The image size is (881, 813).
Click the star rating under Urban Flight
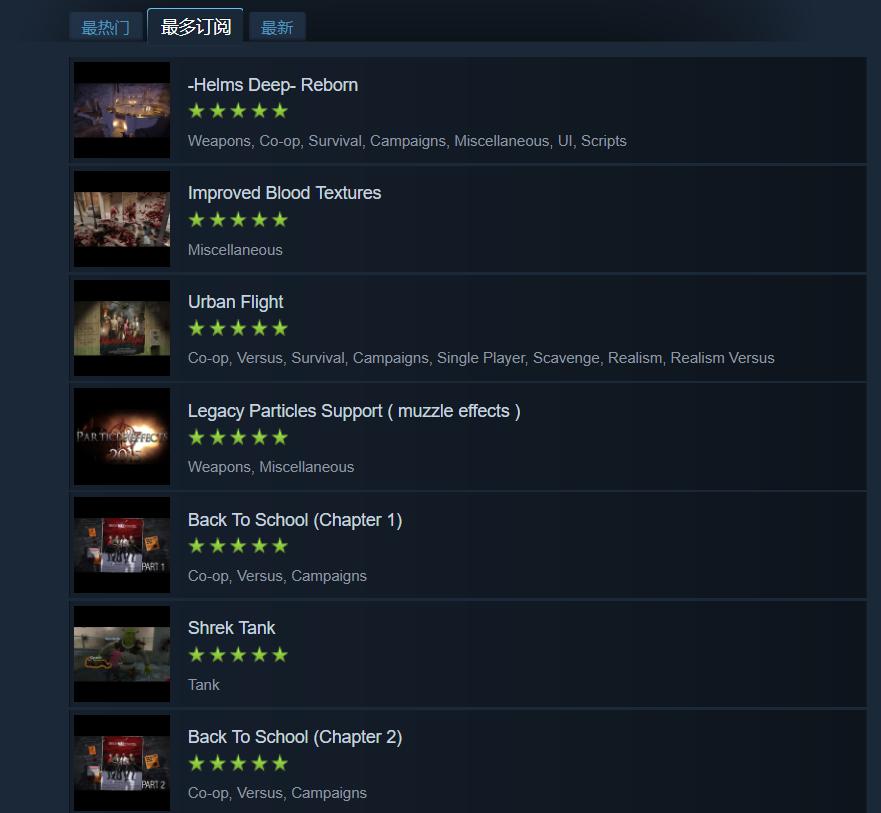(x=238, y=328)
